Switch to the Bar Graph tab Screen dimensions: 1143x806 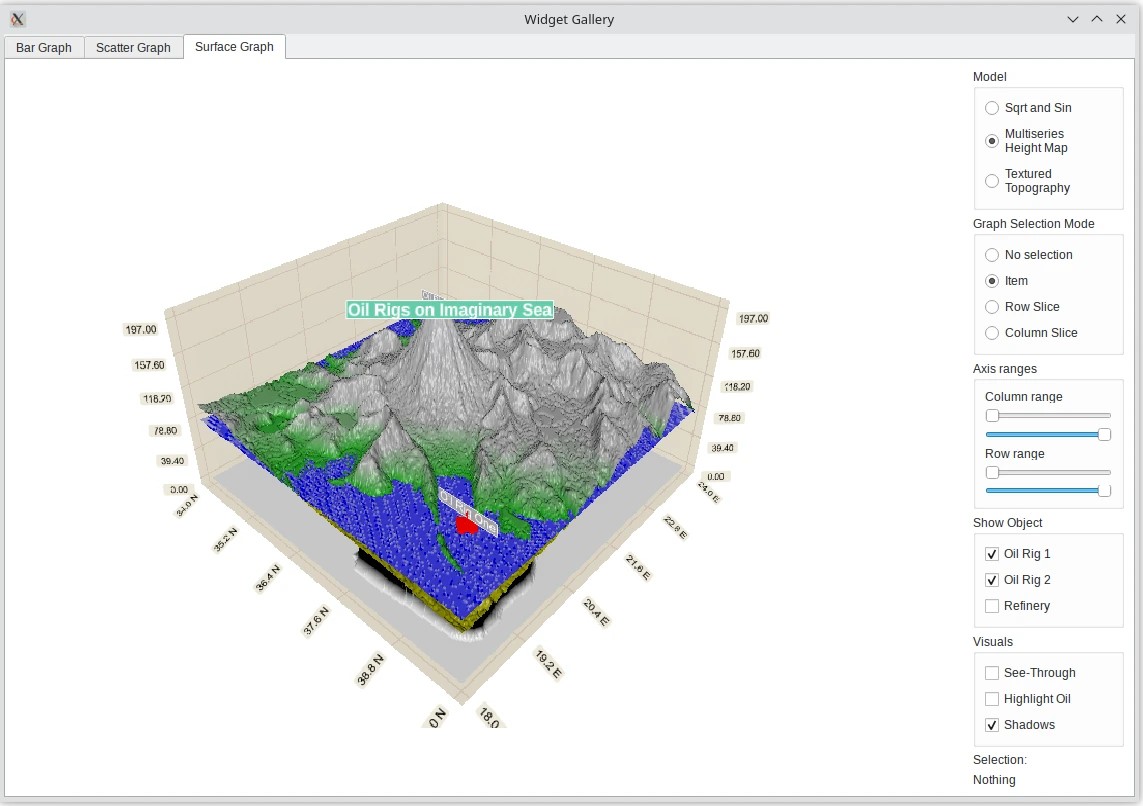point(44,47)
